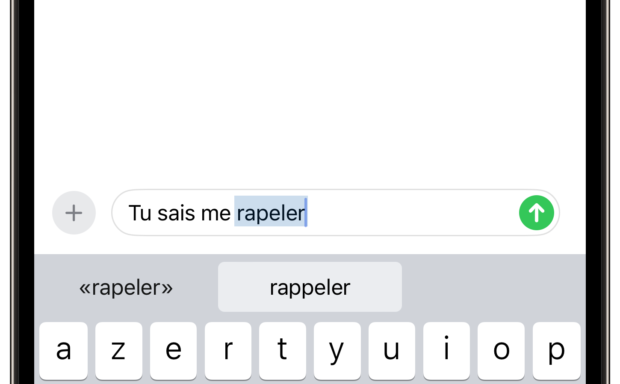620x384 pixels.
Task: Tap the letter p key
Action: (556, 351)
